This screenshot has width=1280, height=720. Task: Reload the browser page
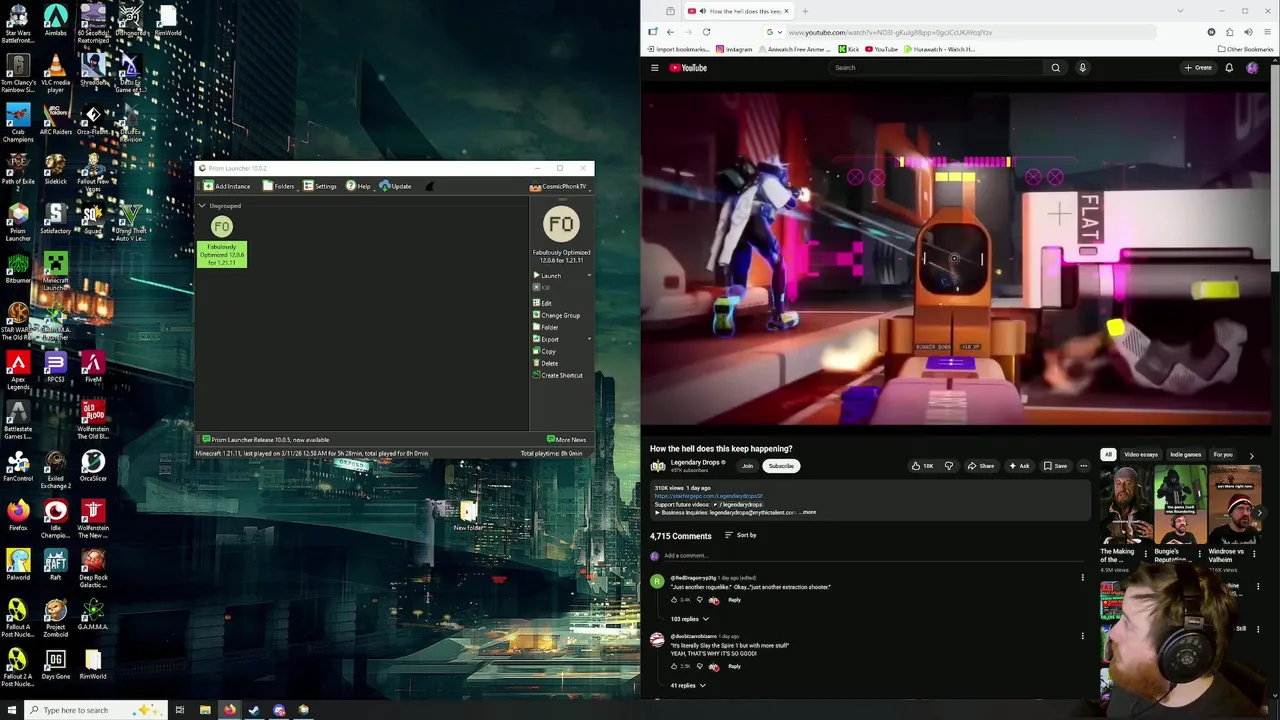(706, 32)
